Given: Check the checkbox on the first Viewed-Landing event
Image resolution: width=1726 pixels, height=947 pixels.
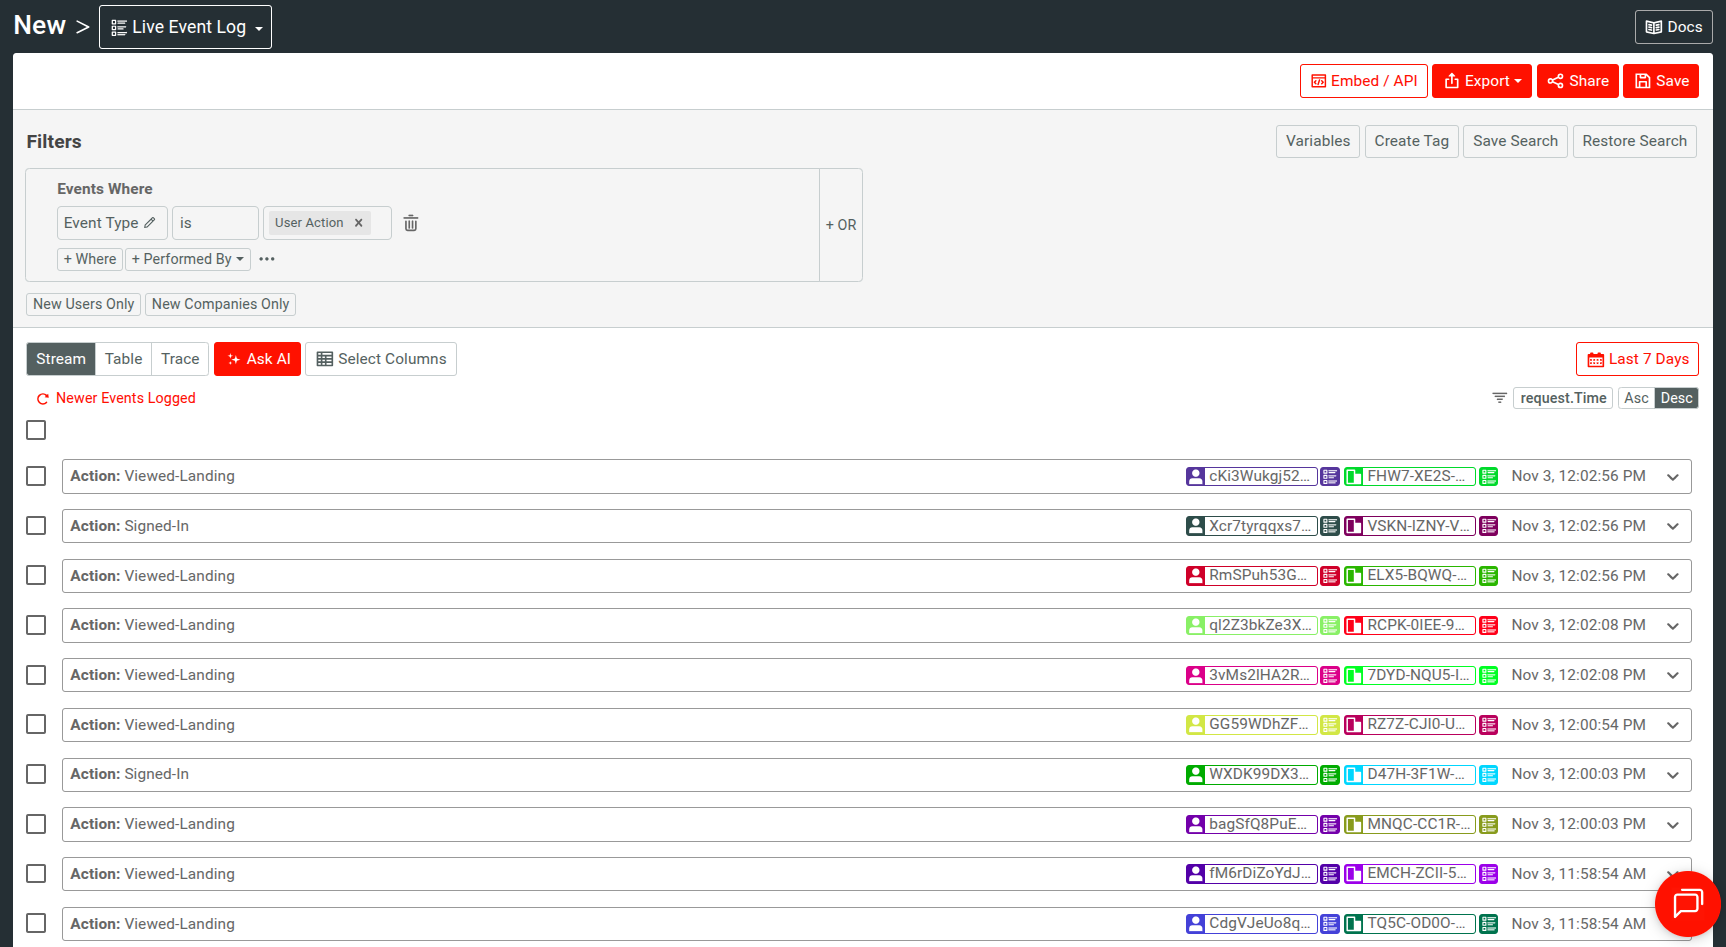Looking at the screenshot, I should tap(35, 476).
